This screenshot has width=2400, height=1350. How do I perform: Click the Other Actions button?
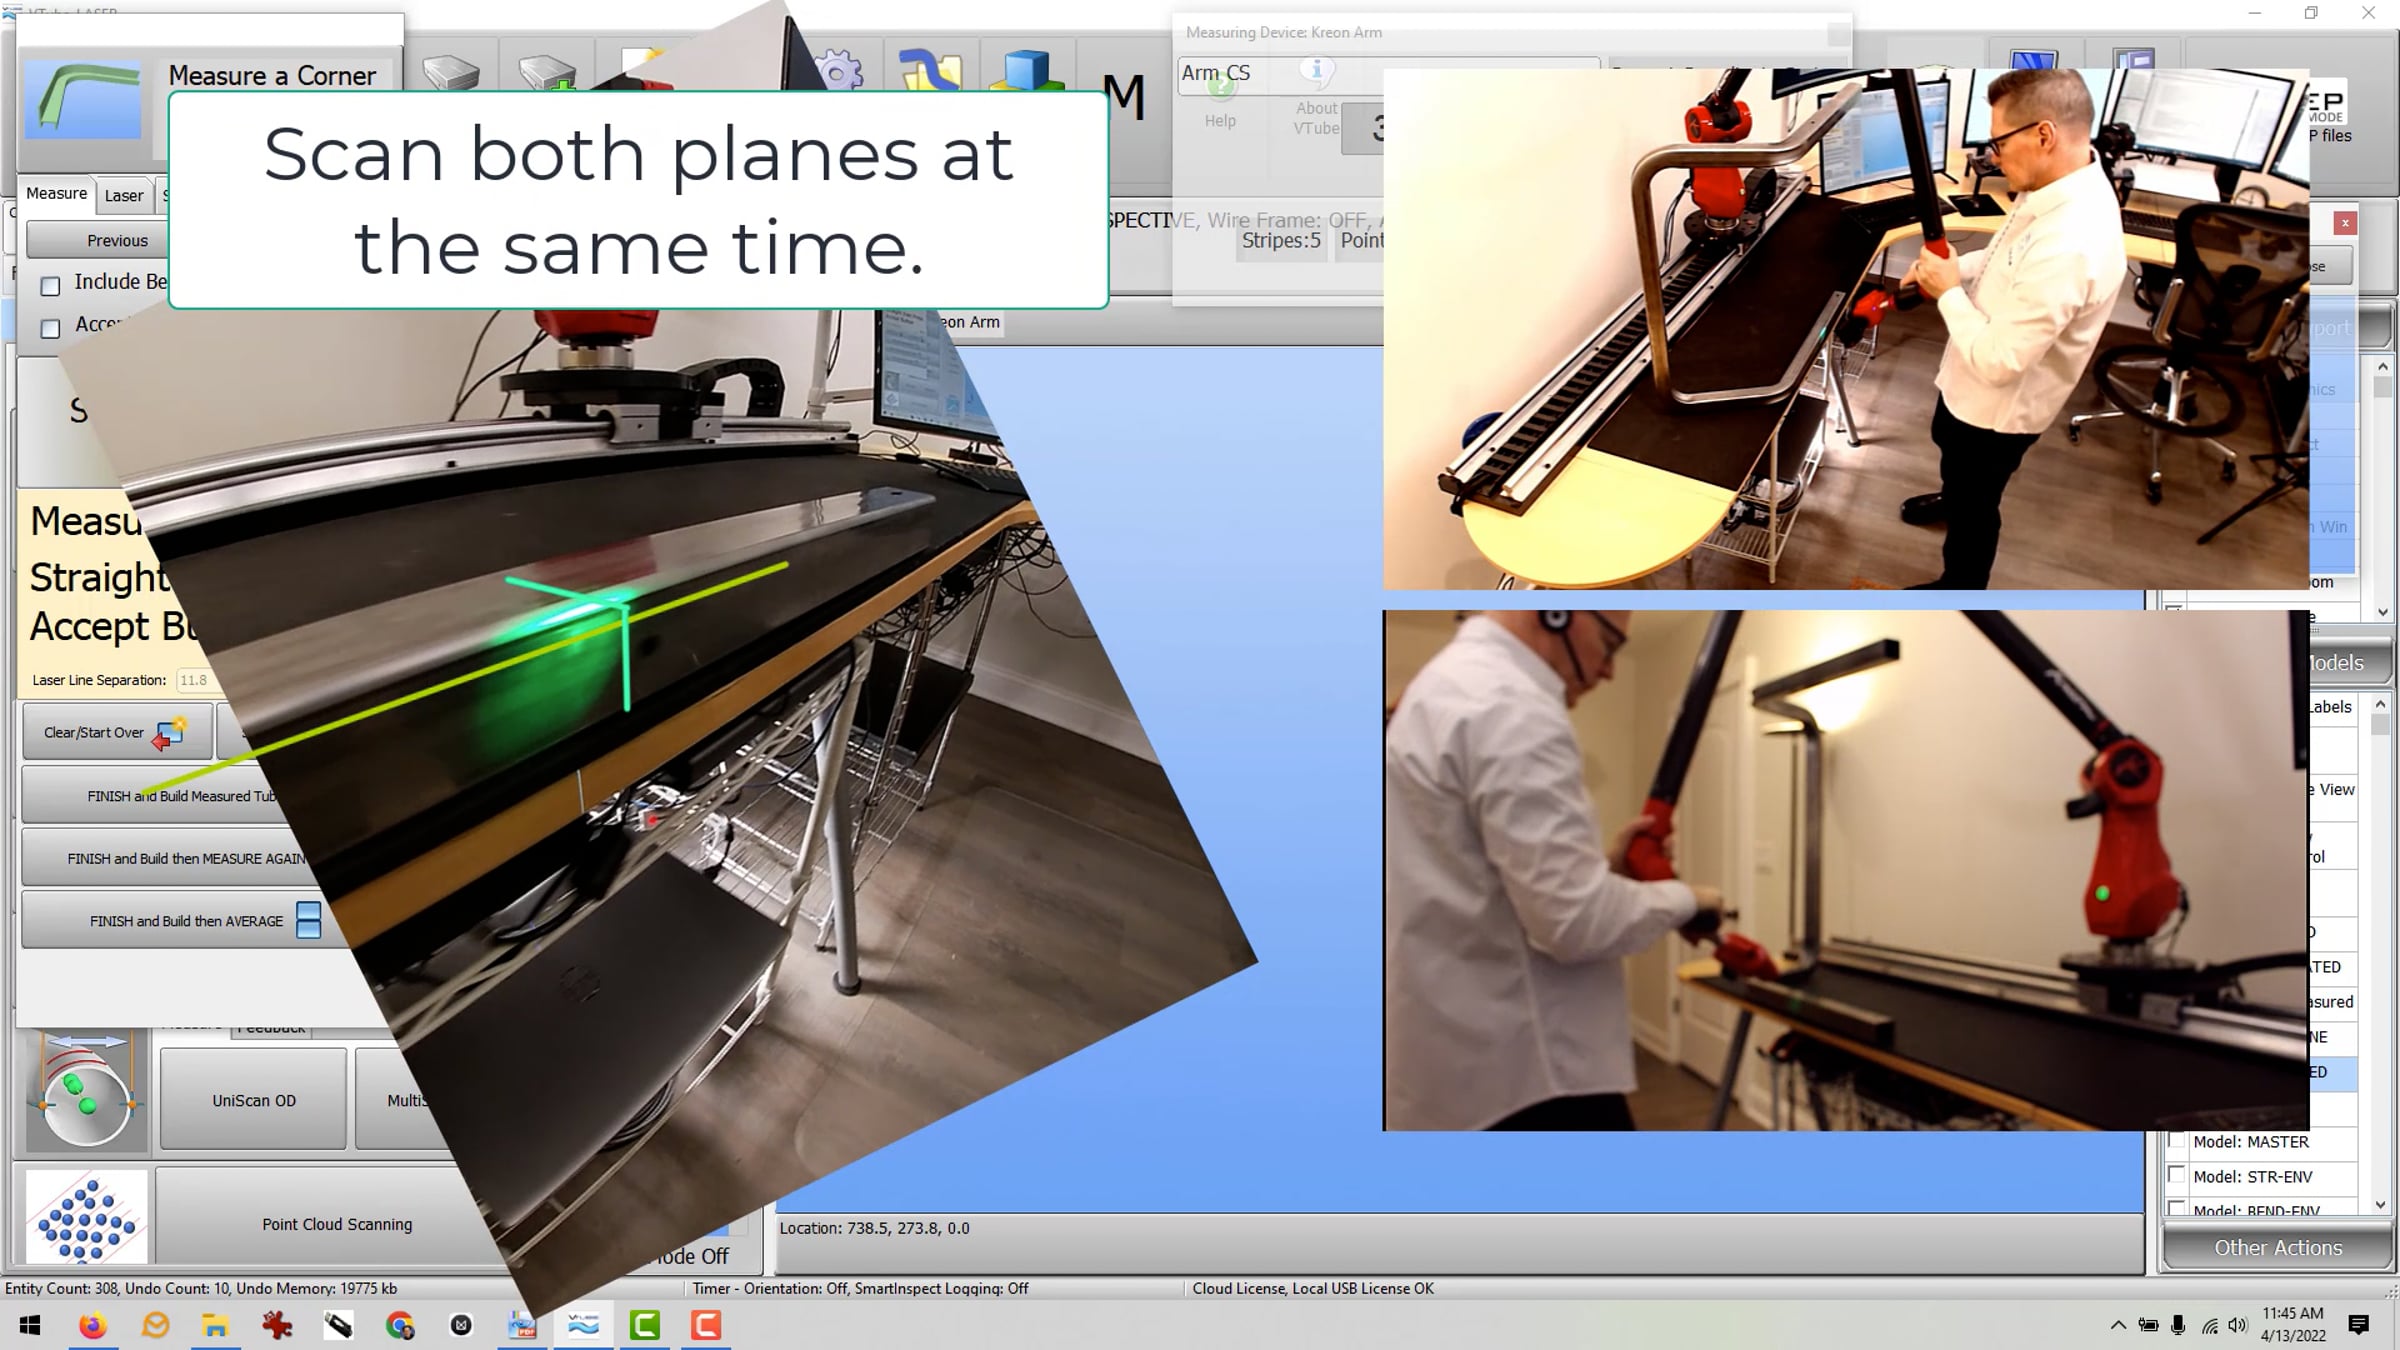pyautogui.click(x=2278, y=1247)
